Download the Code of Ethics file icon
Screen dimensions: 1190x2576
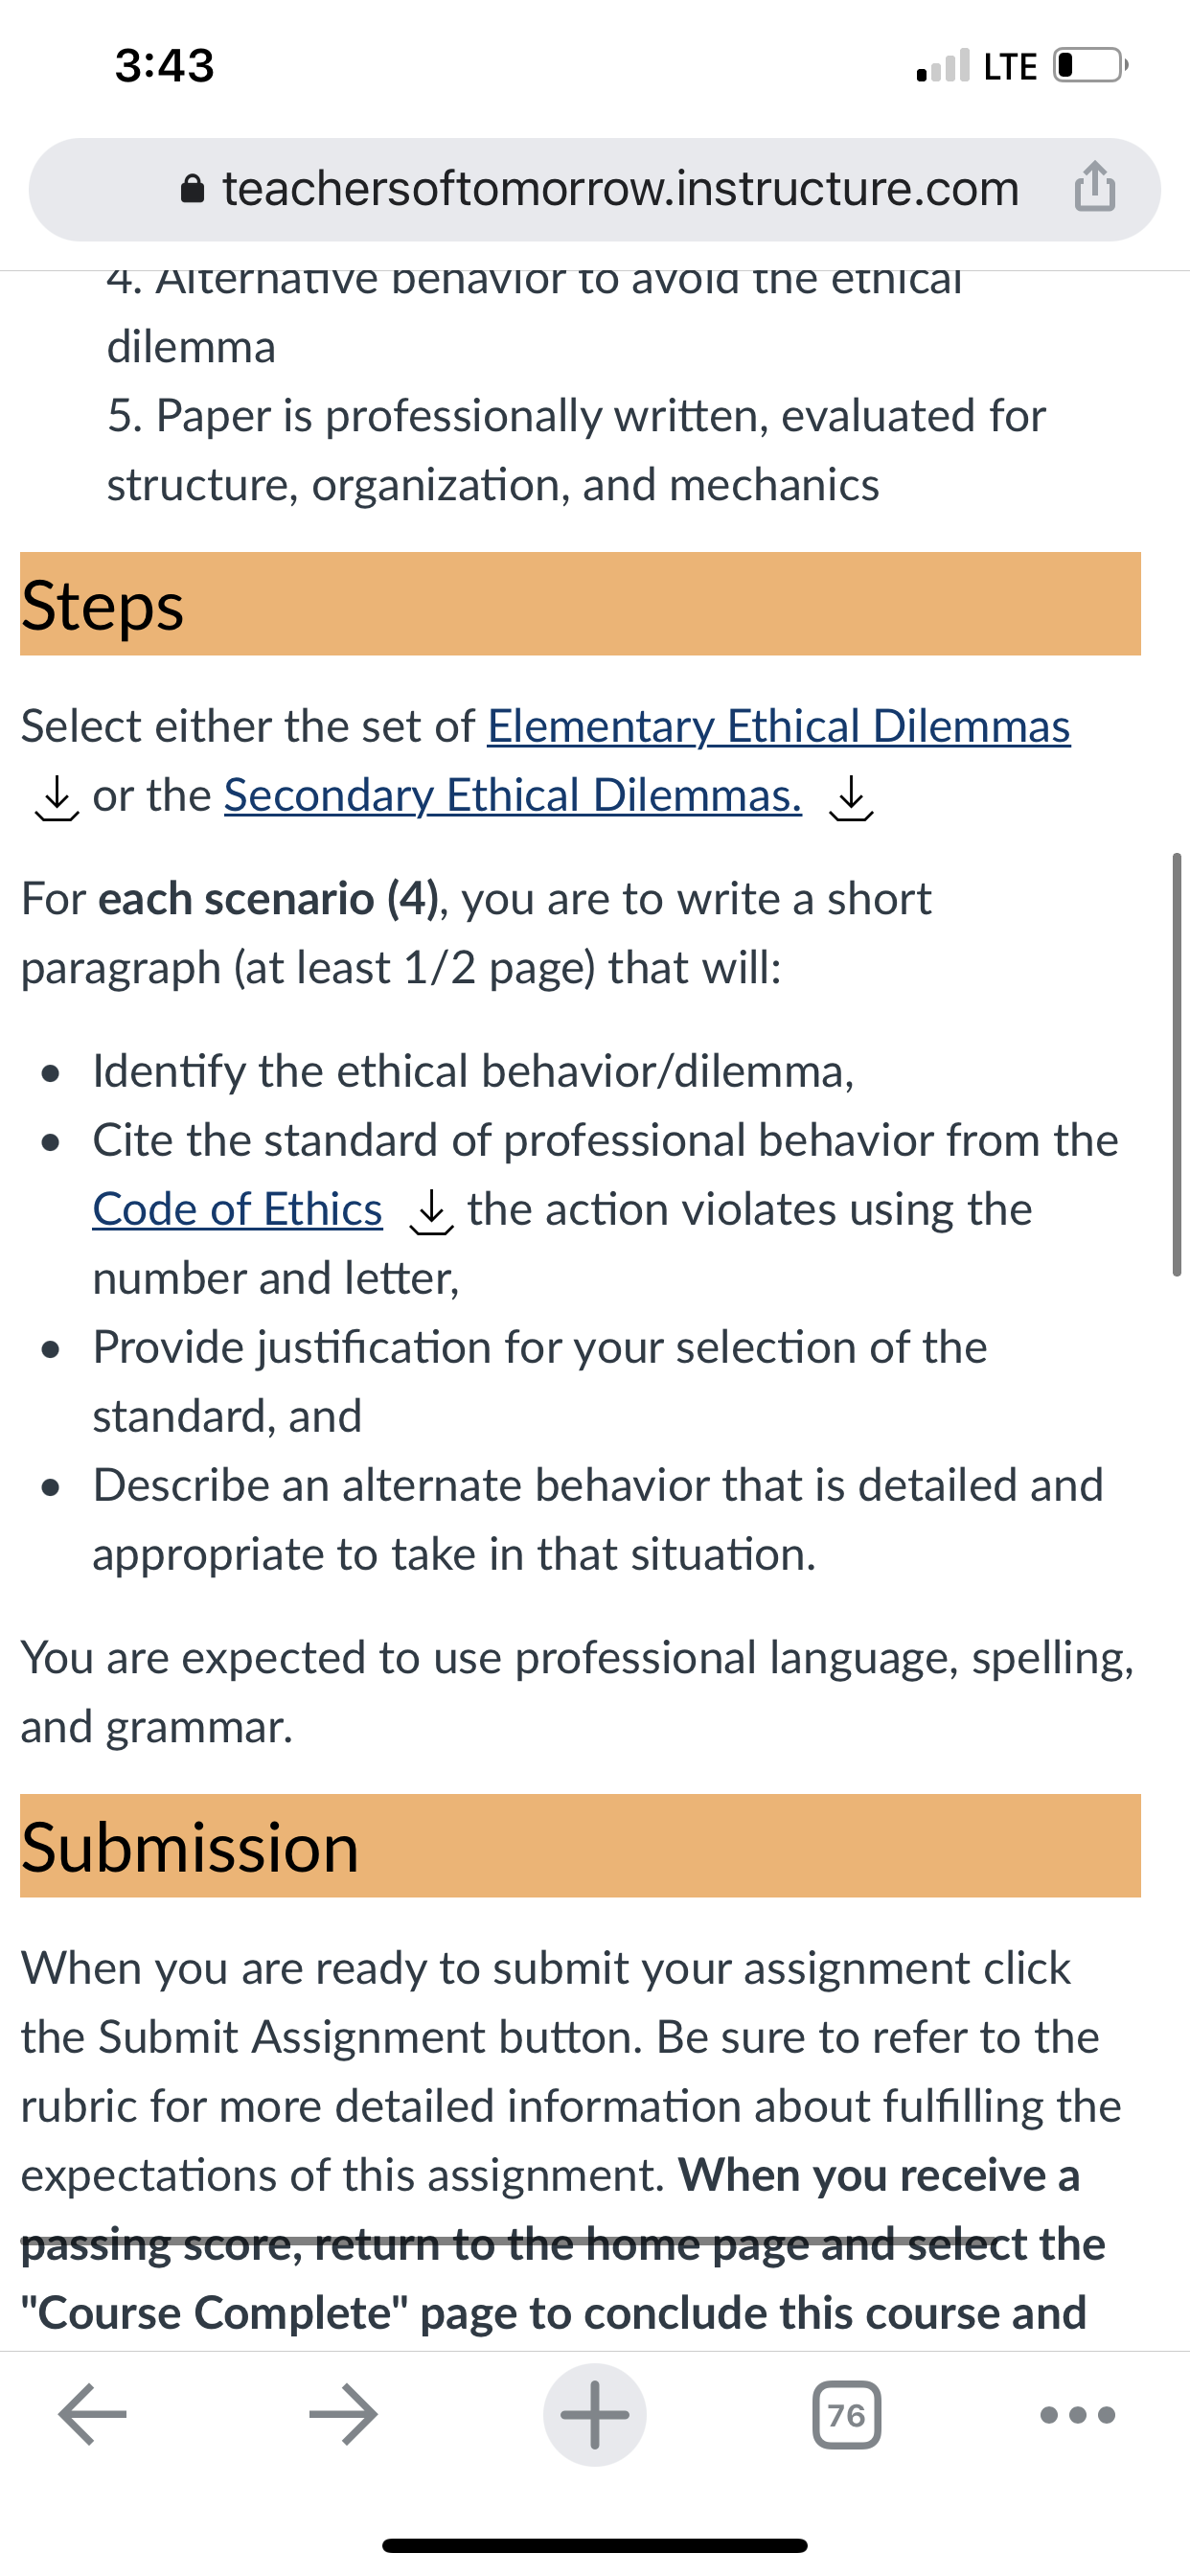[x=431, y=1212]
